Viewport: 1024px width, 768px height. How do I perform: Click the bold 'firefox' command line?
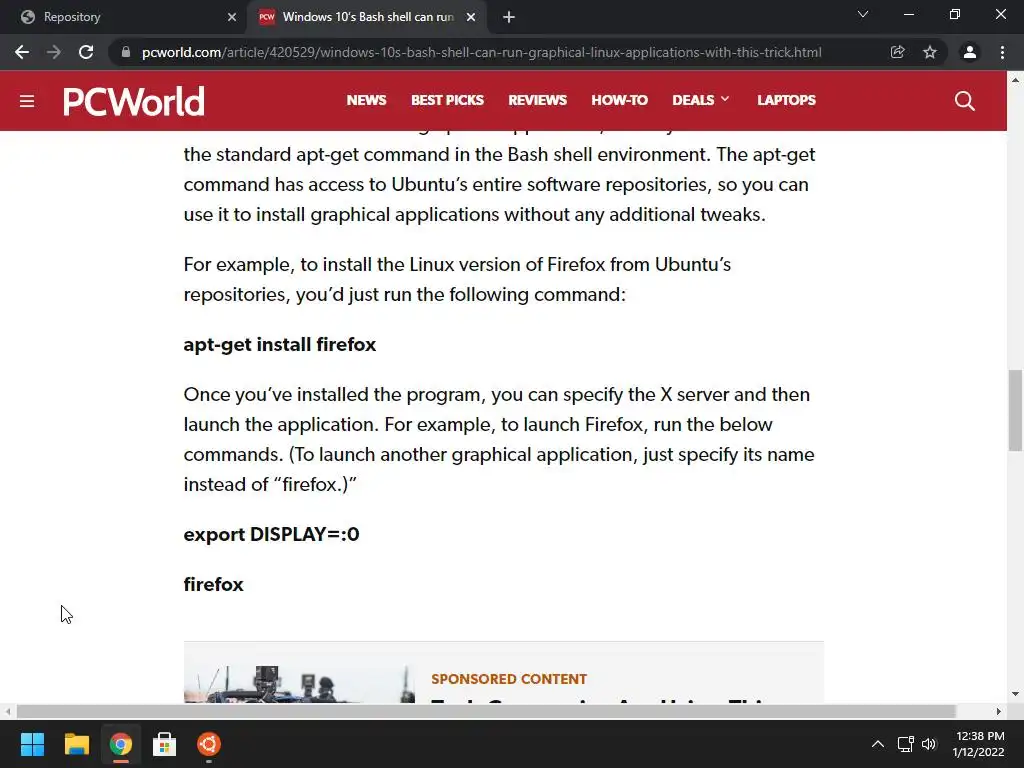[x=214, y=584]
